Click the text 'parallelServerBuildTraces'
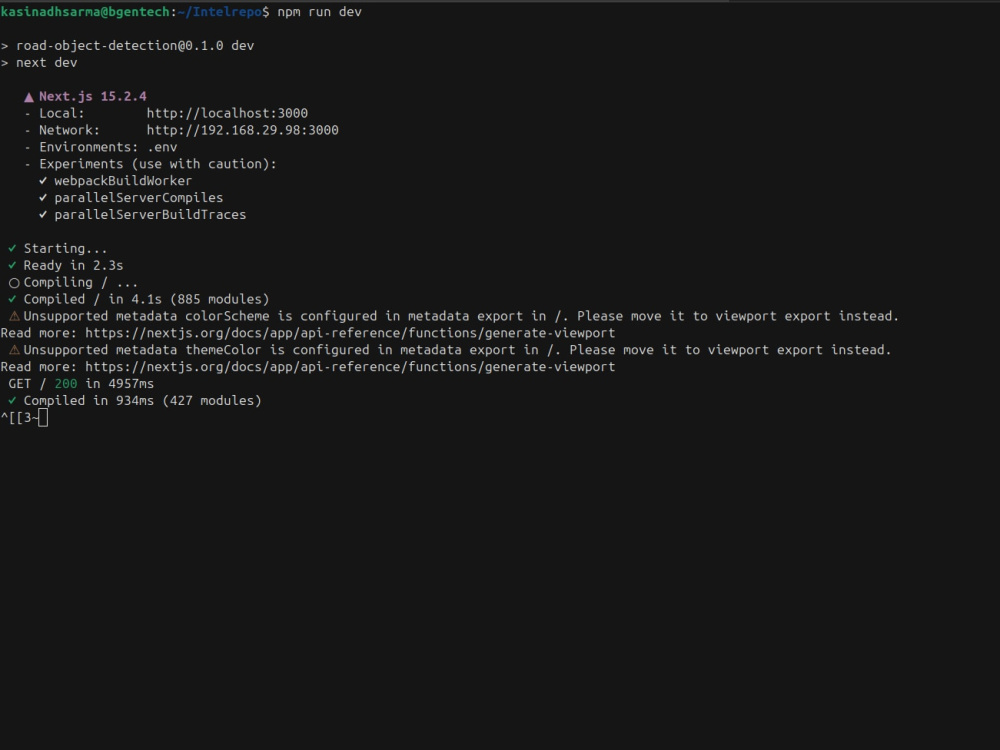The image size is (1000, 750). (x=150, y=215)
